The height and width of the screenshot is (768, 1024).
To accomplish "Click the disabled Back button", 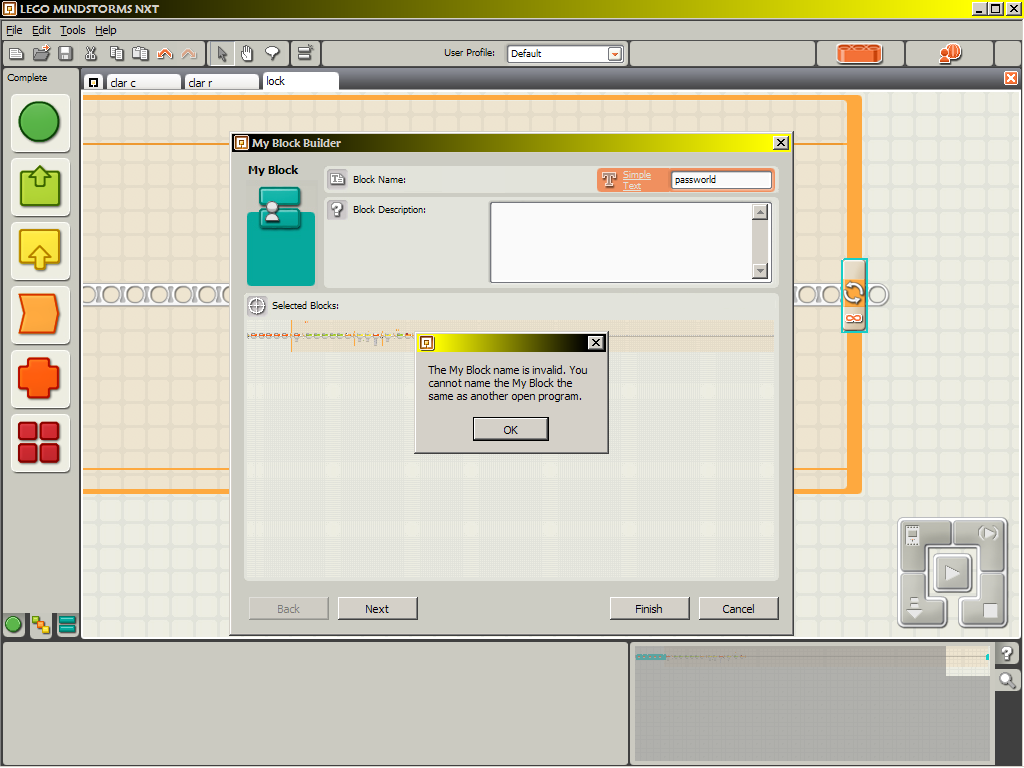I will [x=289, y=609].
